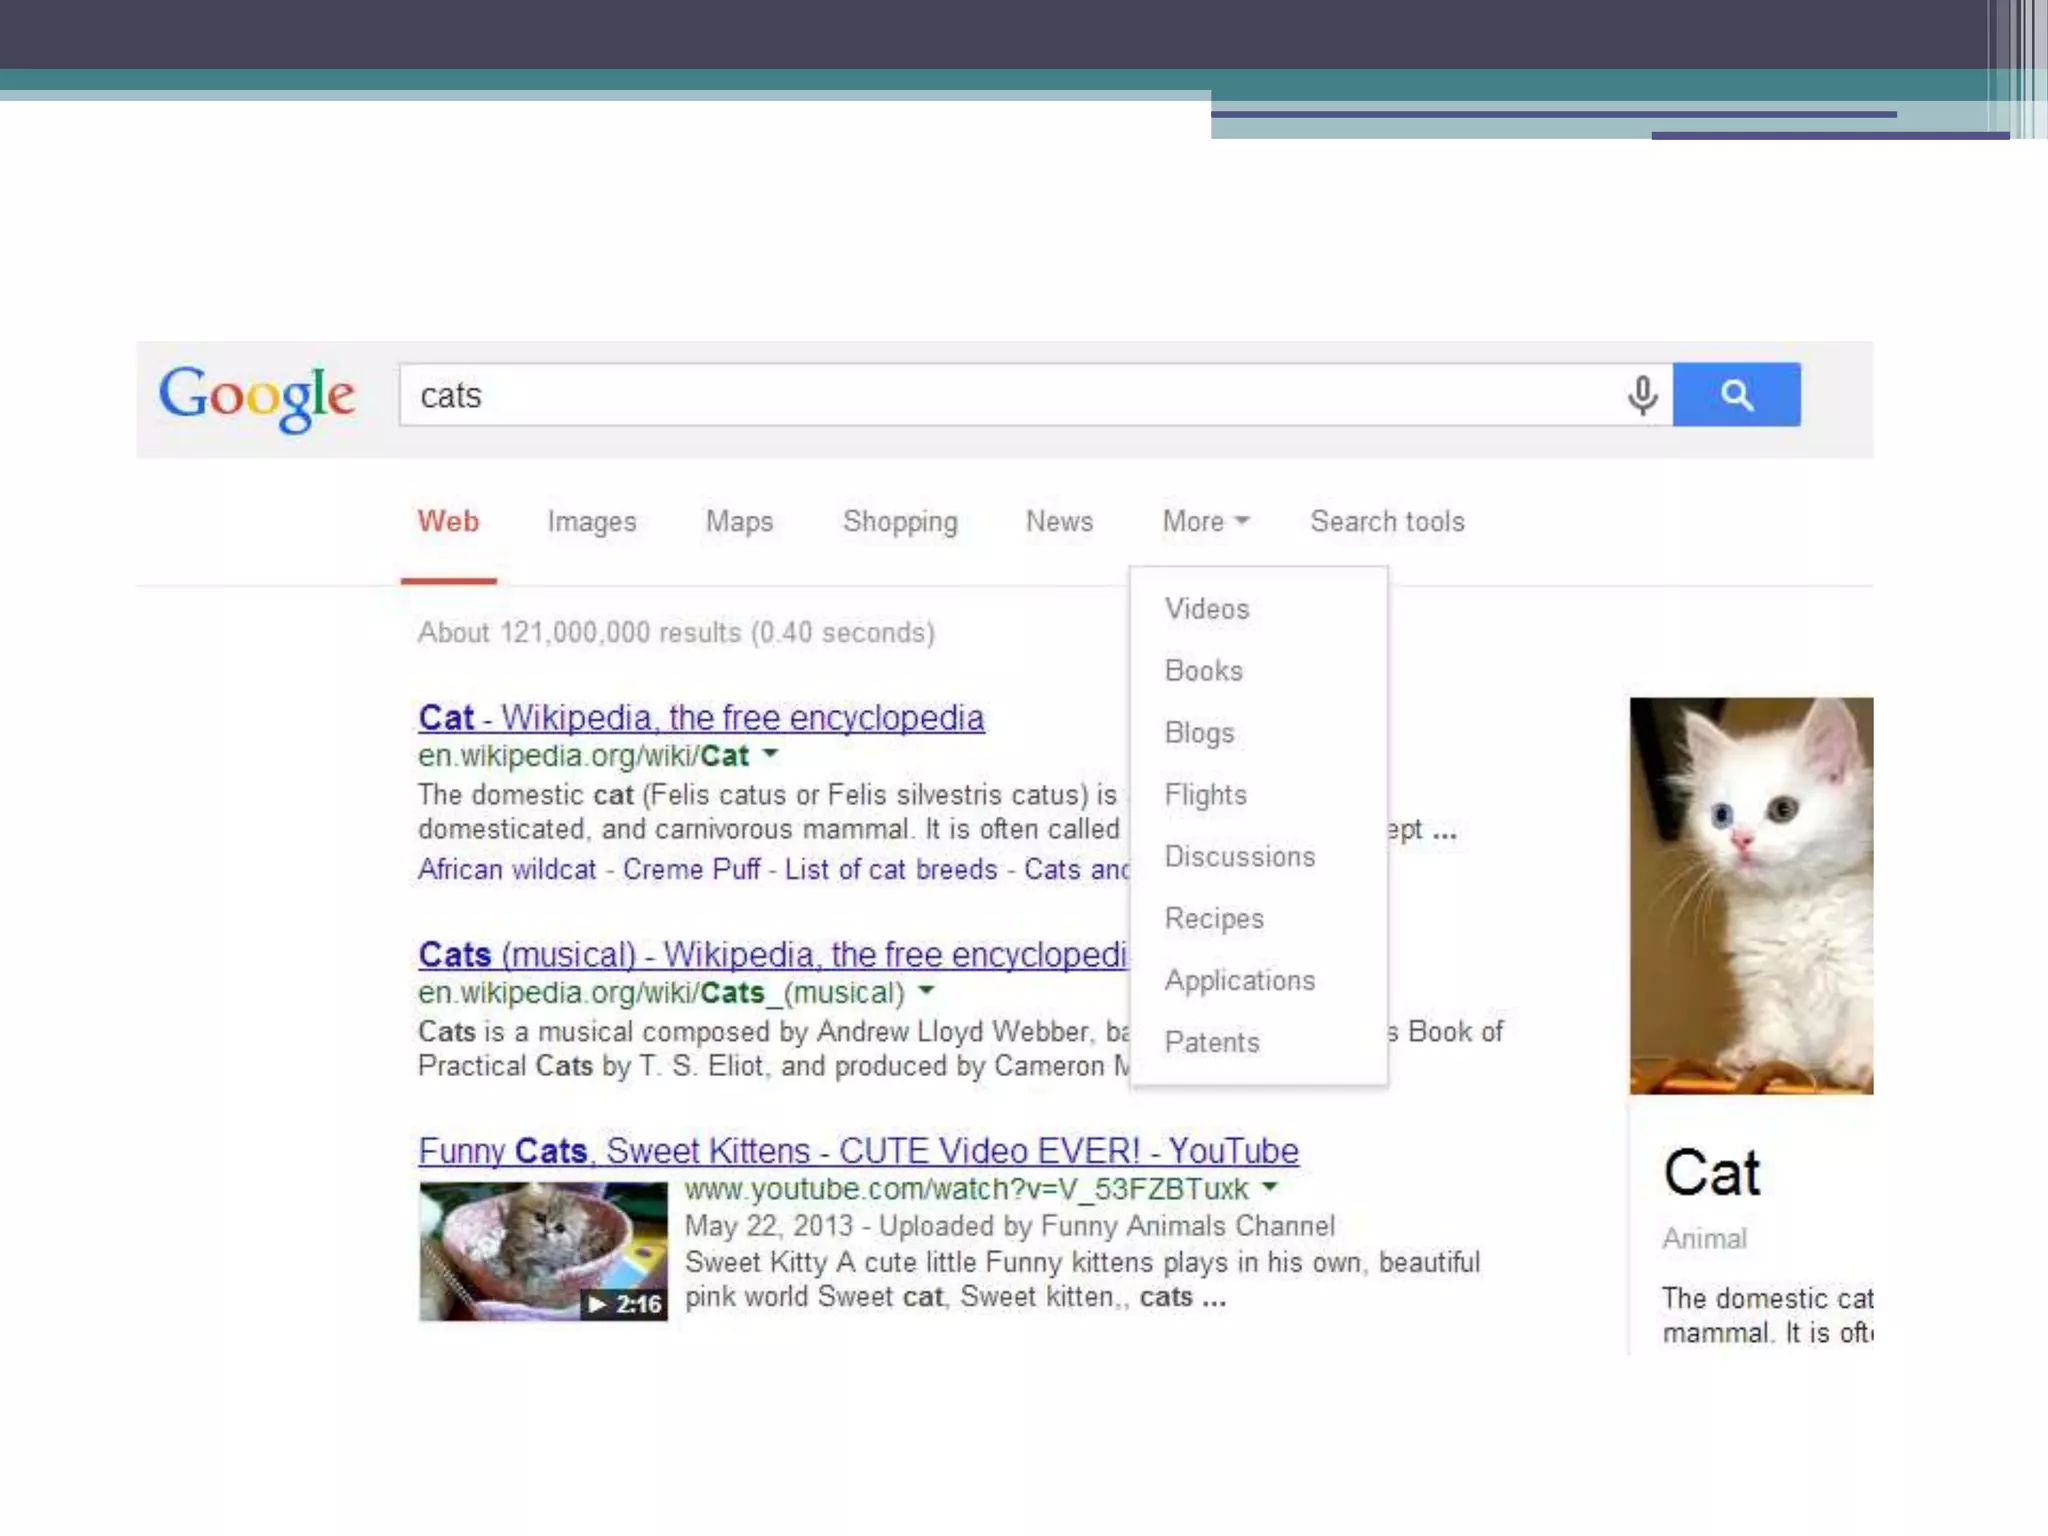
Task: Open the African wildcat sitelink
Action: (507, 870)
